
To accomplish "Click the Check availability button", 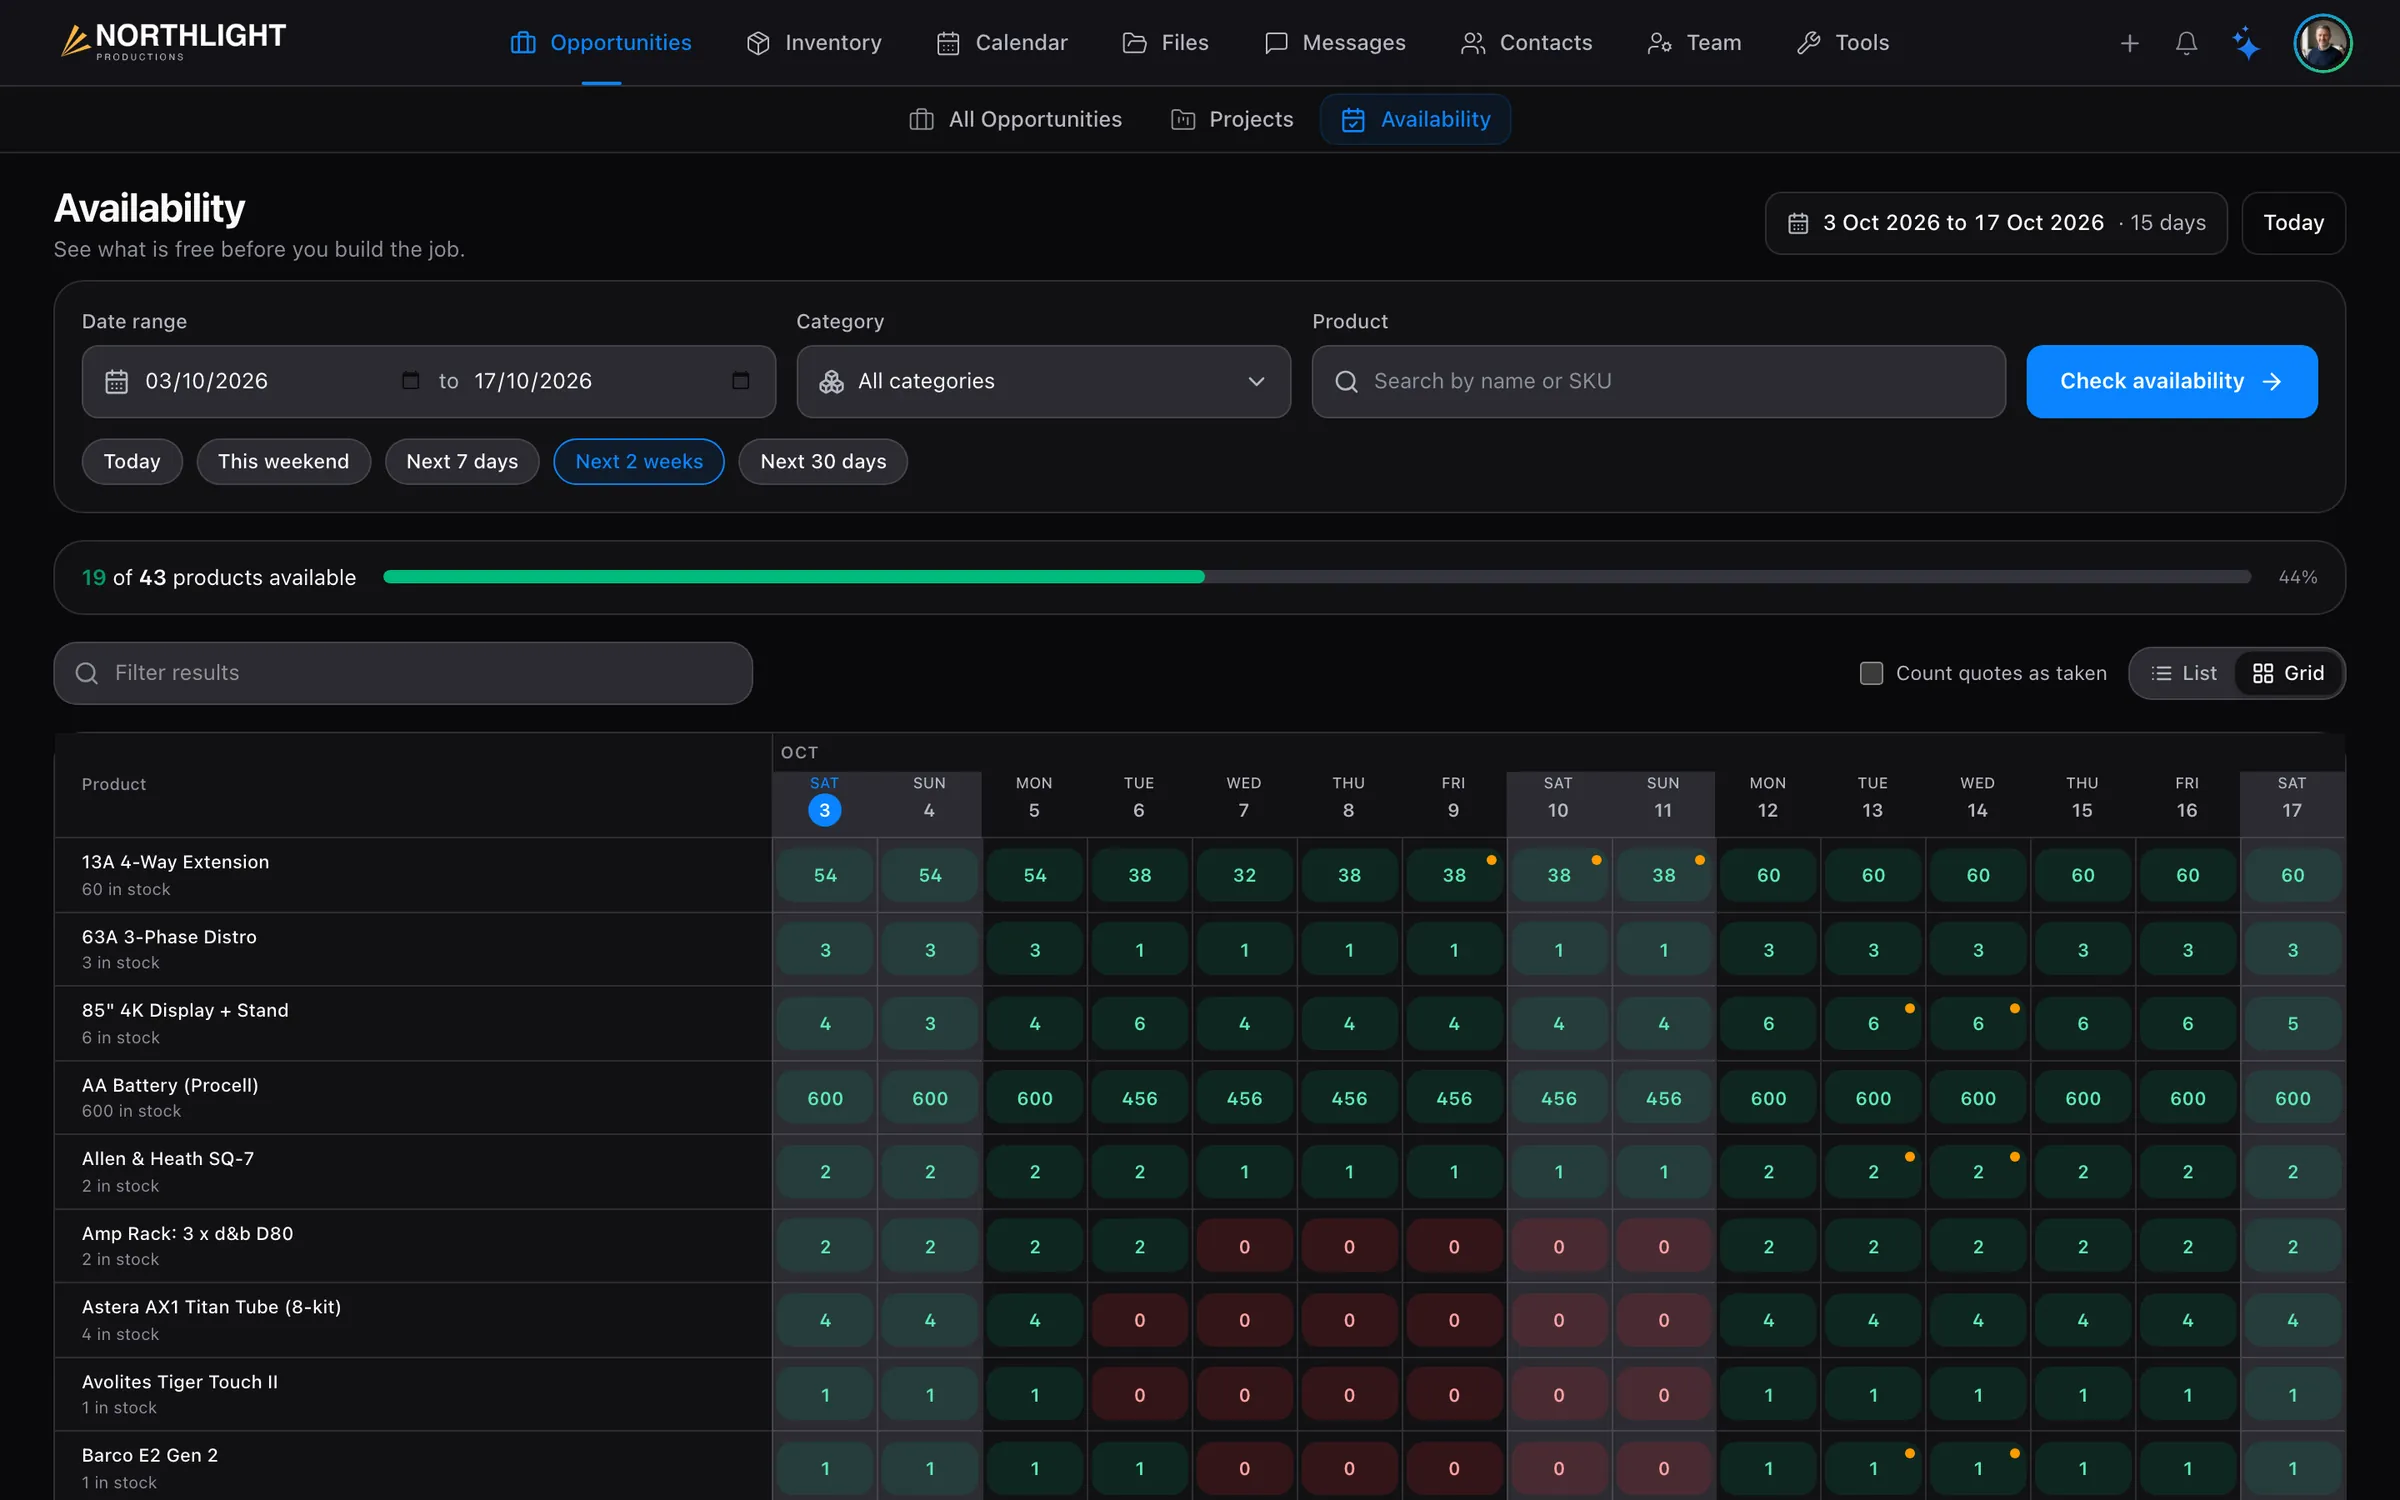I will [2171, 381].
